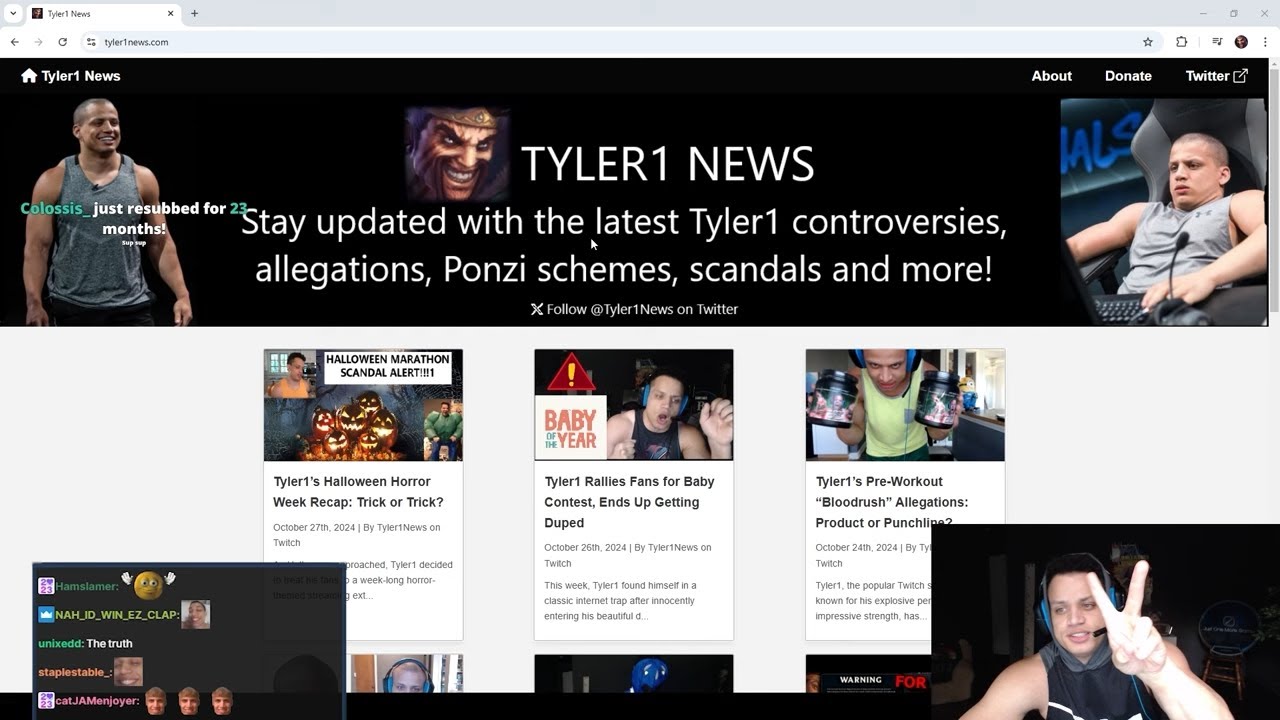Follow @Tyler1News on Twitter link

click(634, 309)
